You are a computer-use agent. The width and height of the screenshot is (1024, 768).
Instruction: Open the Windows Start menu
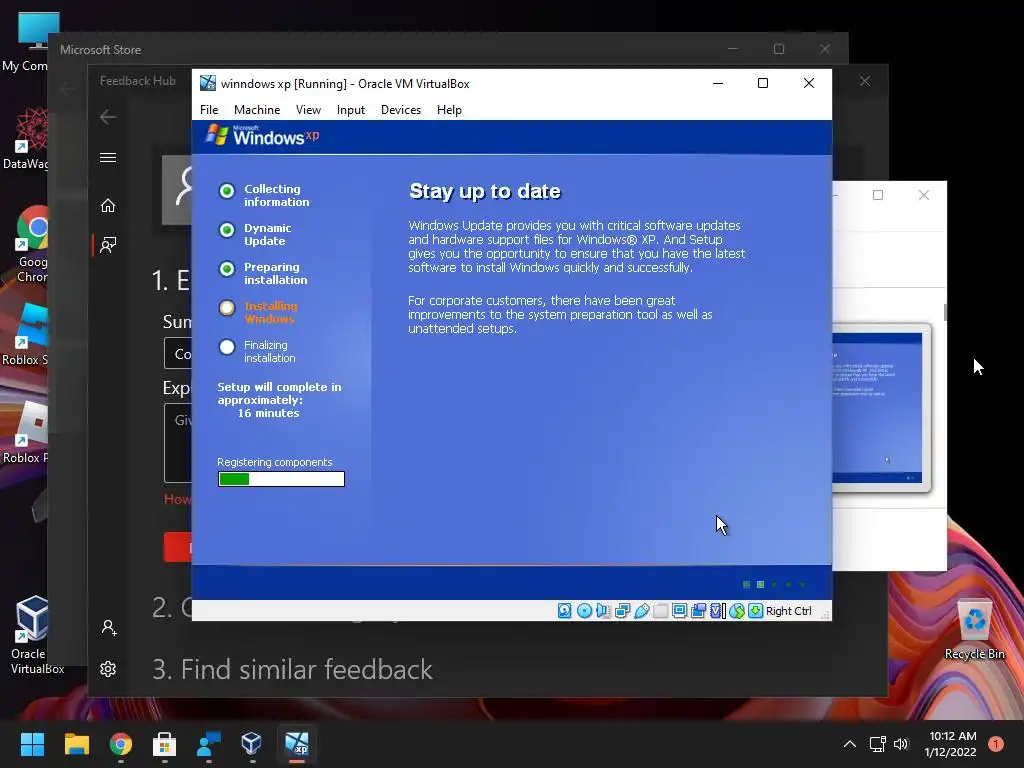point(32,744)
